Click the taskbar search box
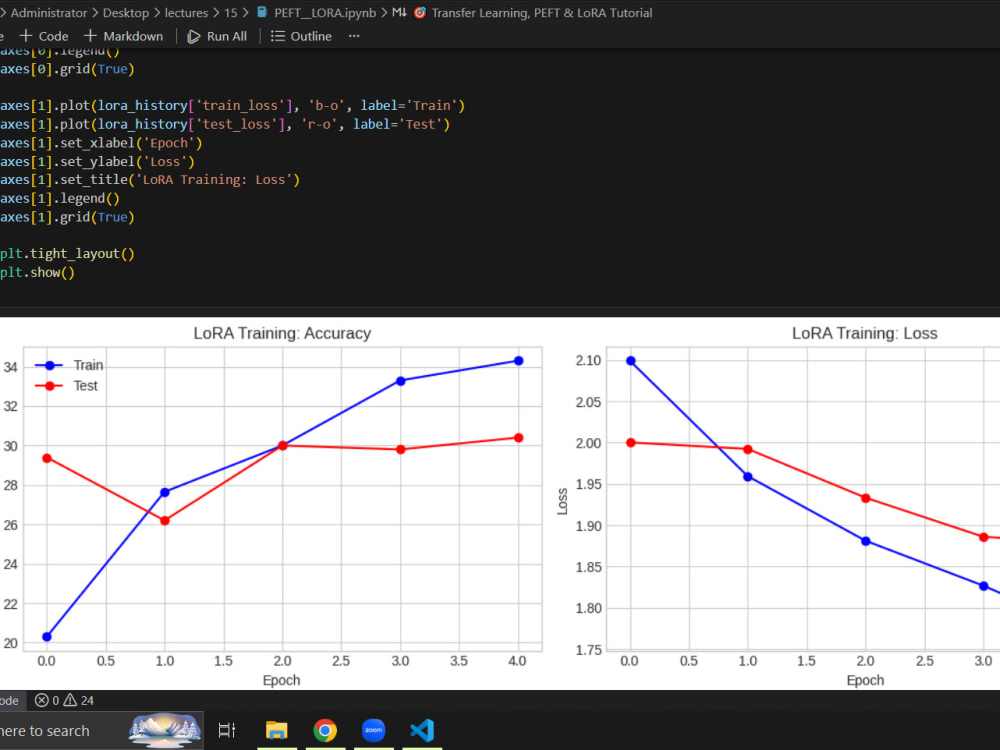This screenshot has width=1000, height=750. tap(101, 731)
